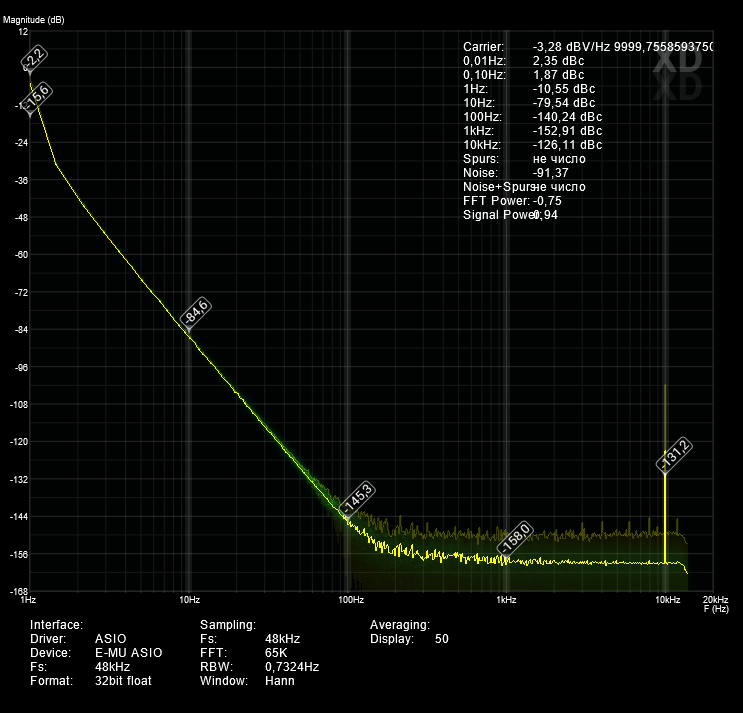Click the 1Hz value -10,55 dBc
This screenshot has height=713, width=743.
[564, 89]
